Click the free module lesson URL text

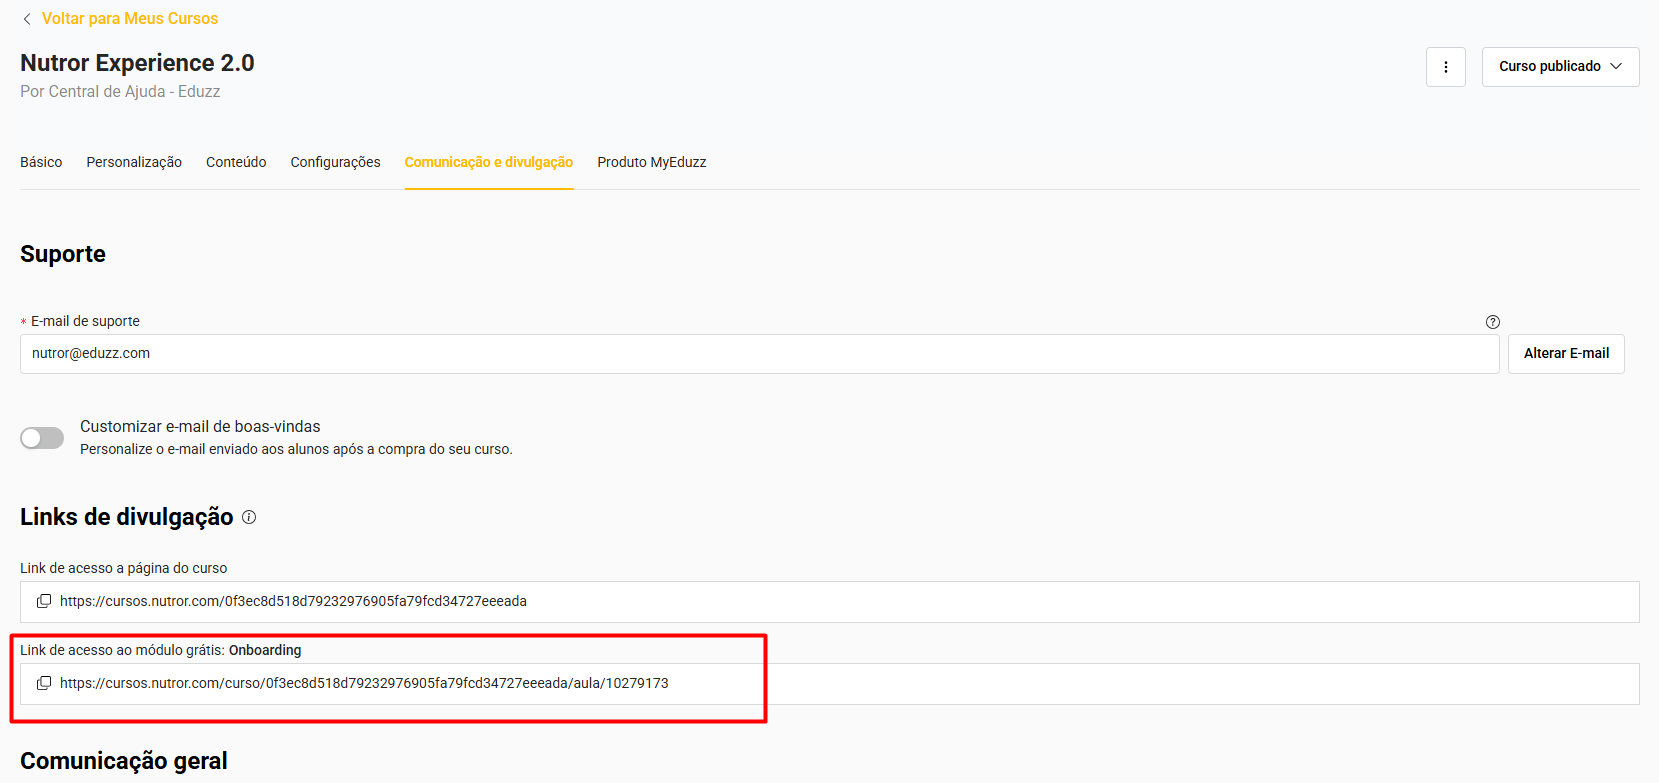coord(364,683)
